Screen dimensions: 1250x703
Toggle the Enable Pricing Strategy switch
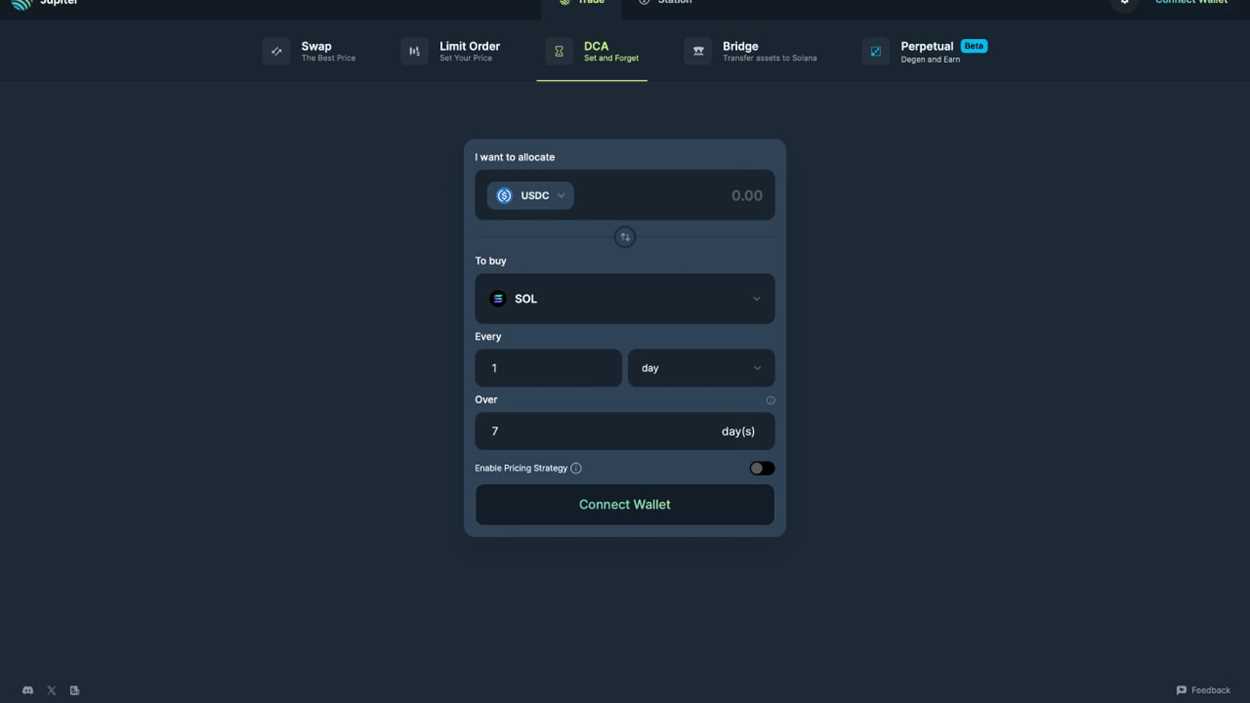click(x=762, y=468)
